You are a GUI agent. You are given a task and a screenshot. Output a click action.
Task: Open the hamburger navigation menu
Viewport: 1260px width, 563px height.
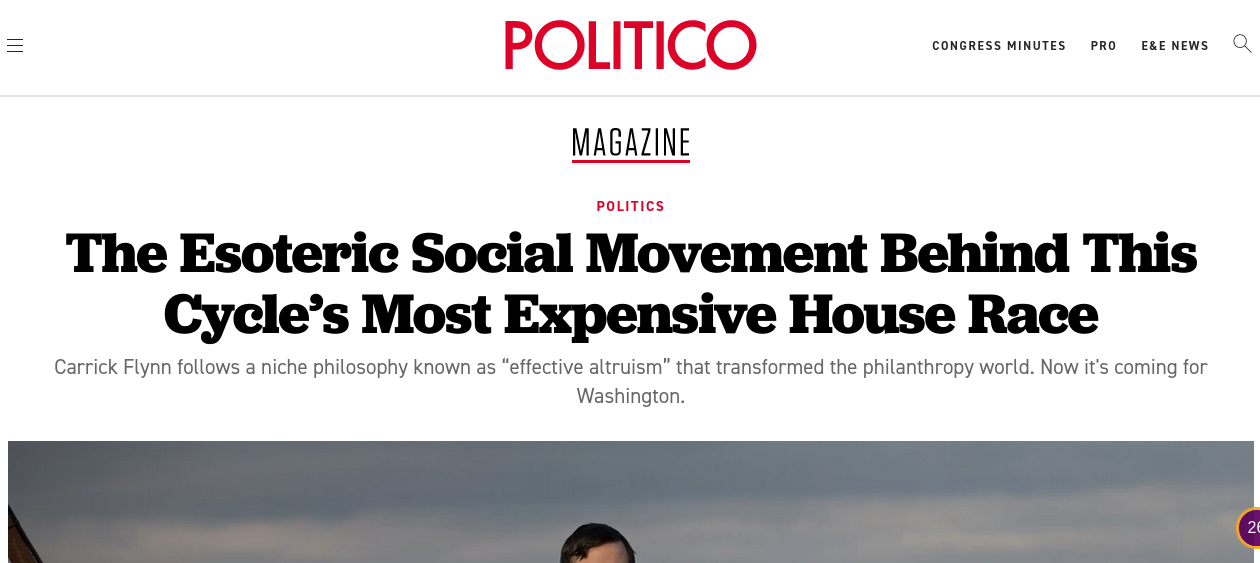coord(15,45)
